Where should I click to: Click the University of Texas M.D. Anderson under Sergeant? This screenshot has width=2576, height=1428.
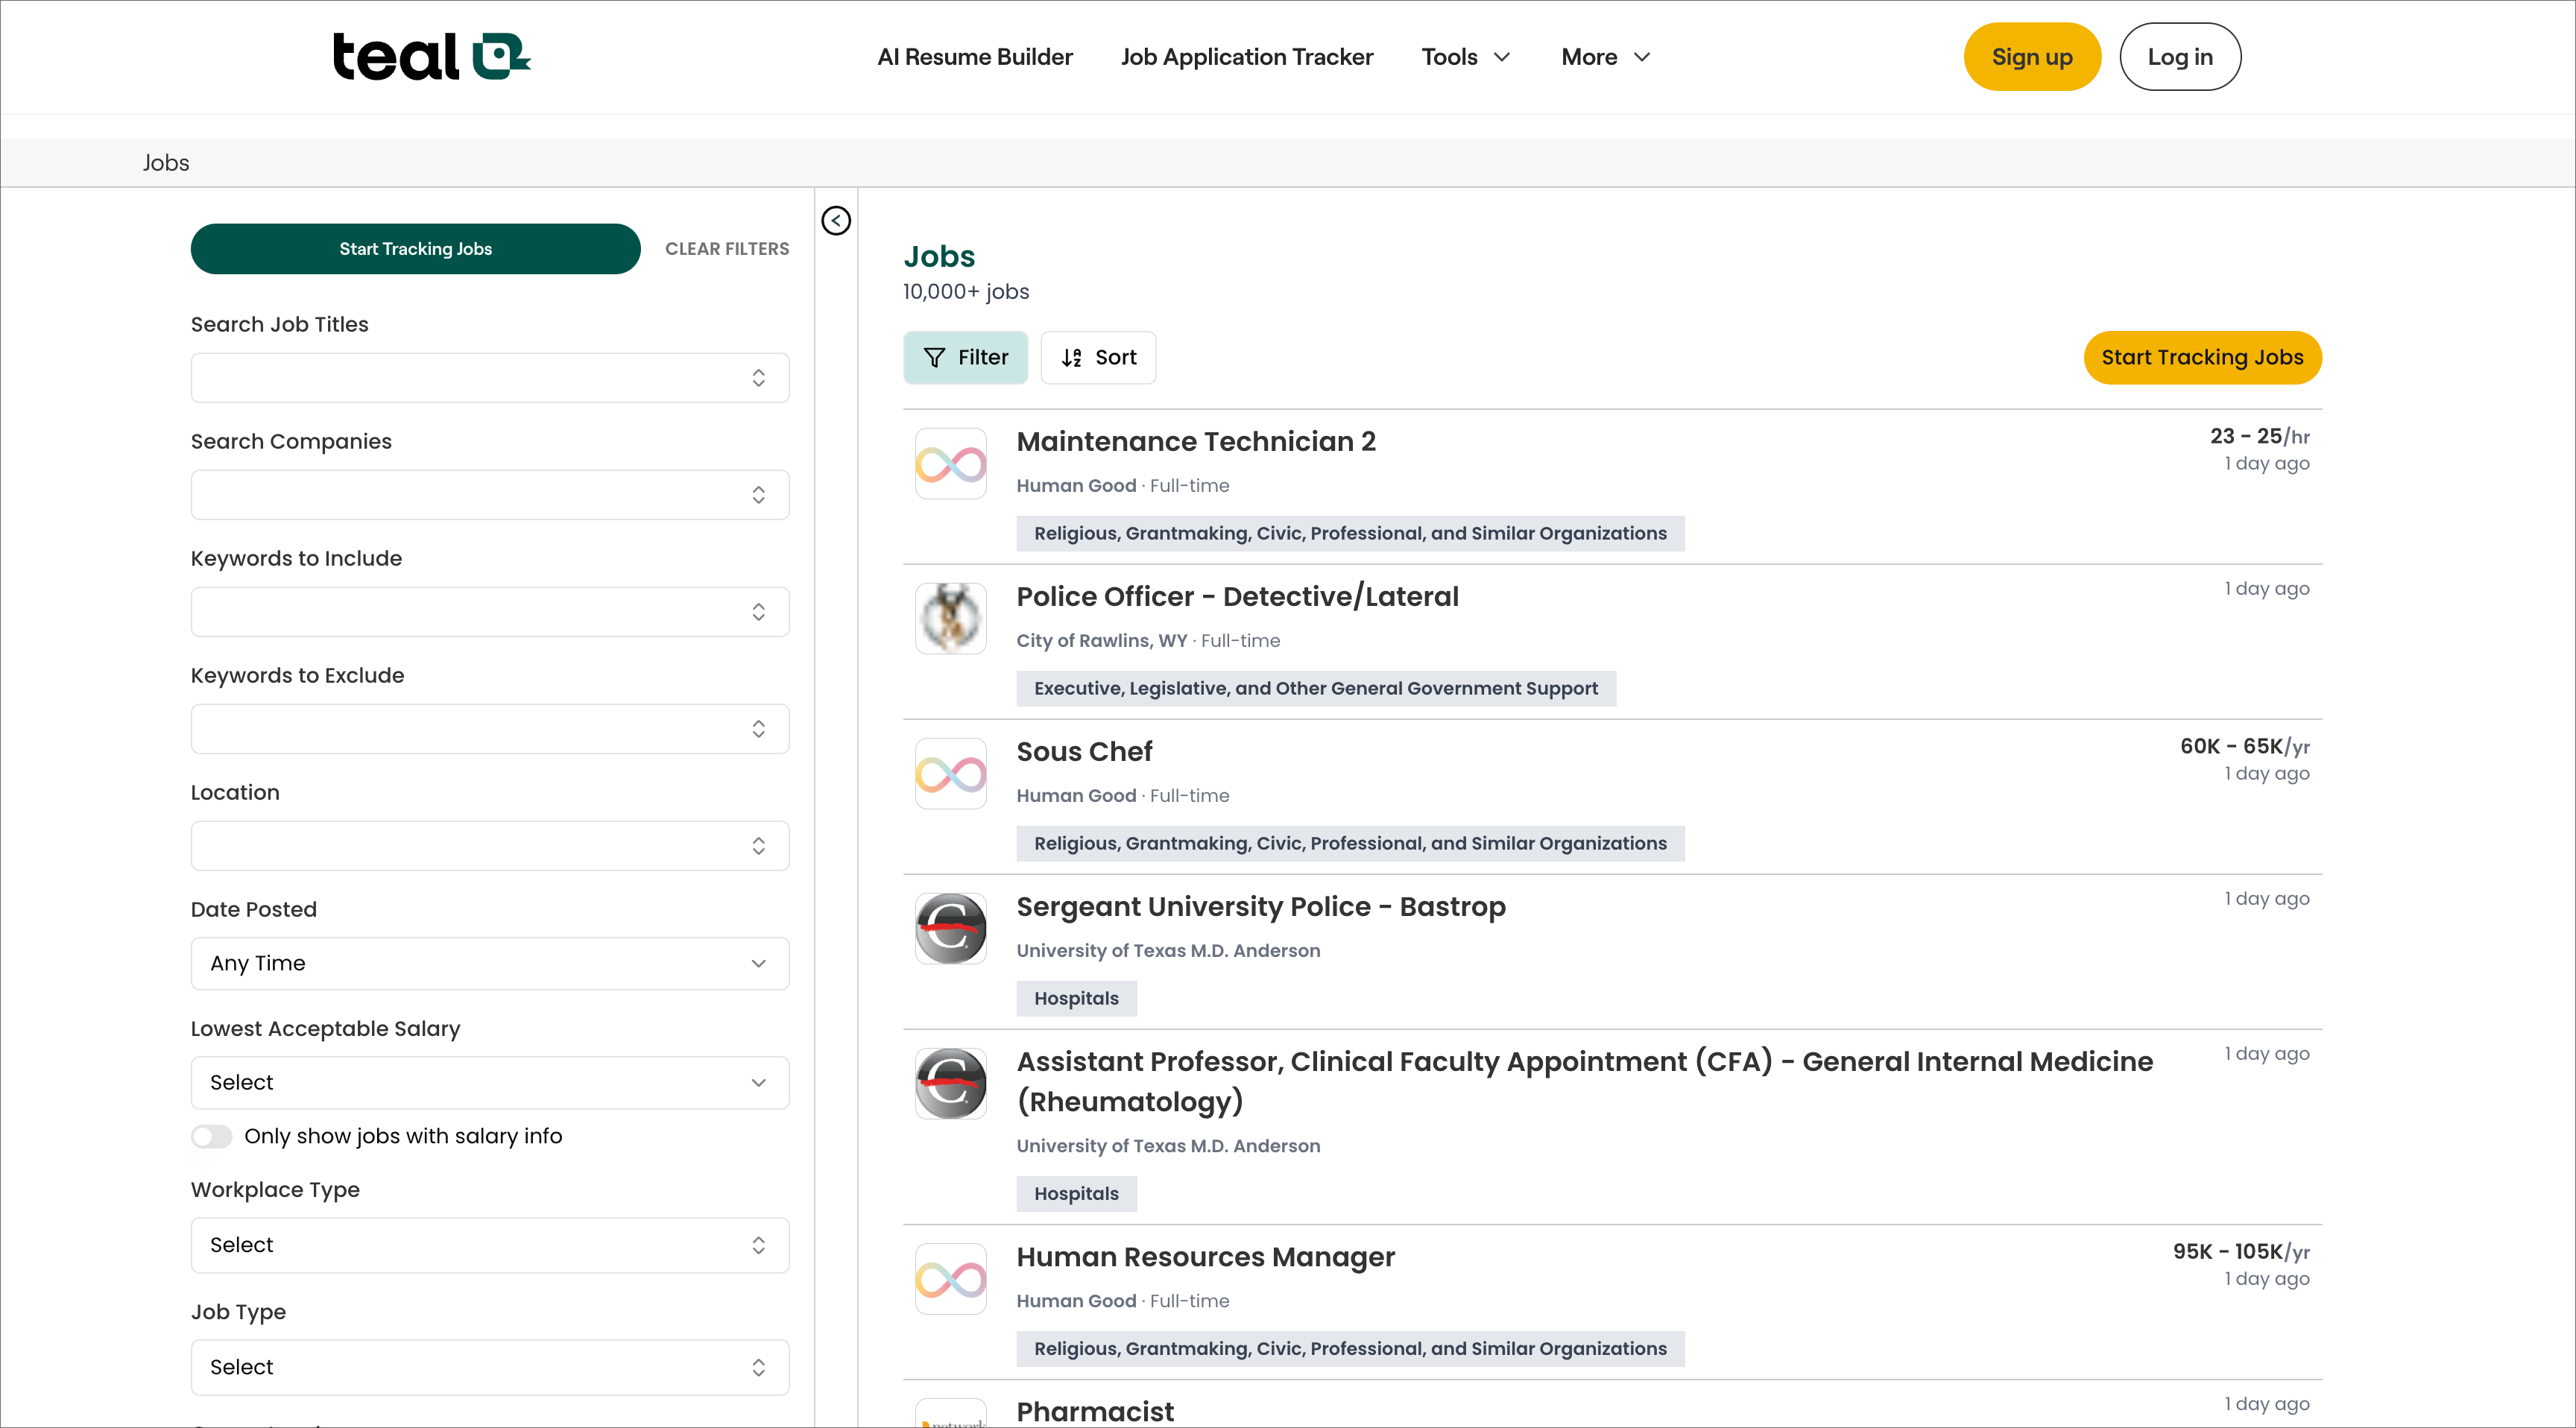[1168, 951]
